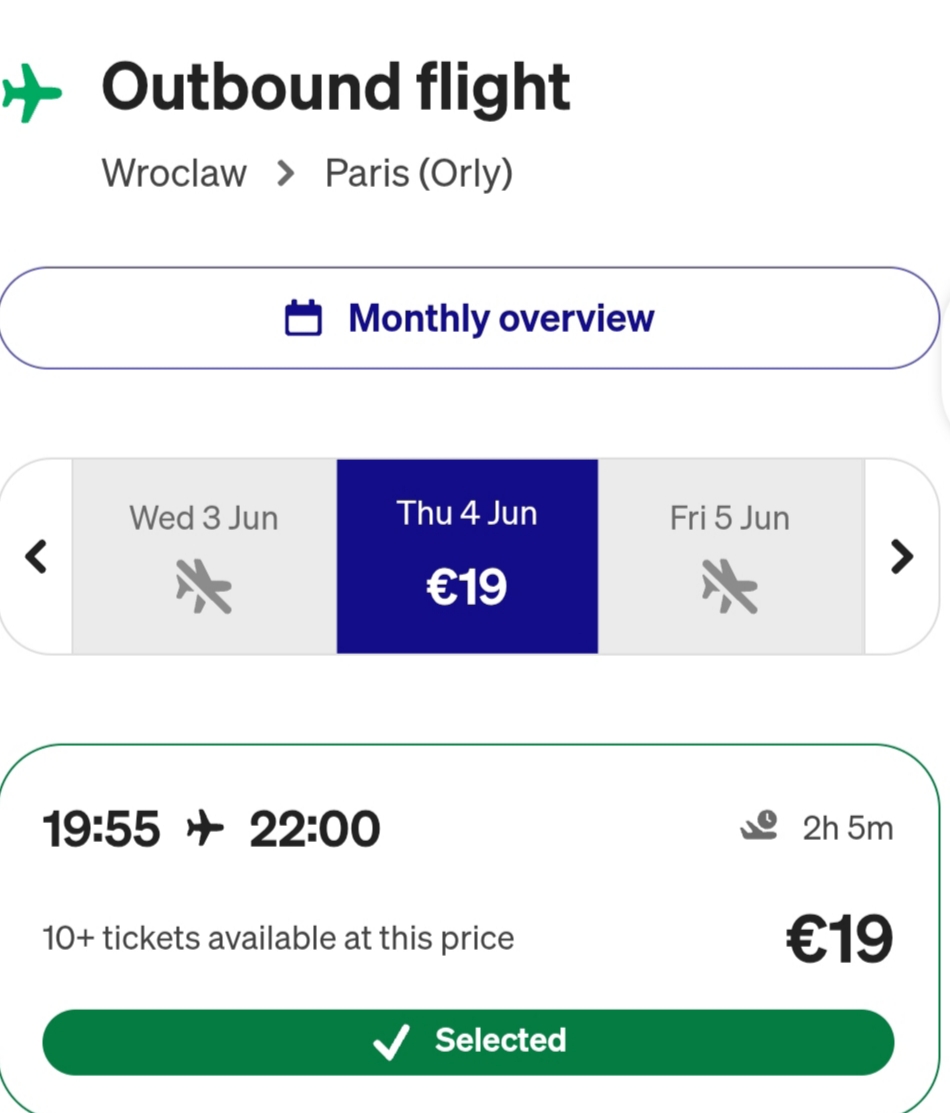The height and width of the screenshot is (1113, 950).
Task: Click the calendar icon in Monthly overview
Action: [x=303, y=317]
